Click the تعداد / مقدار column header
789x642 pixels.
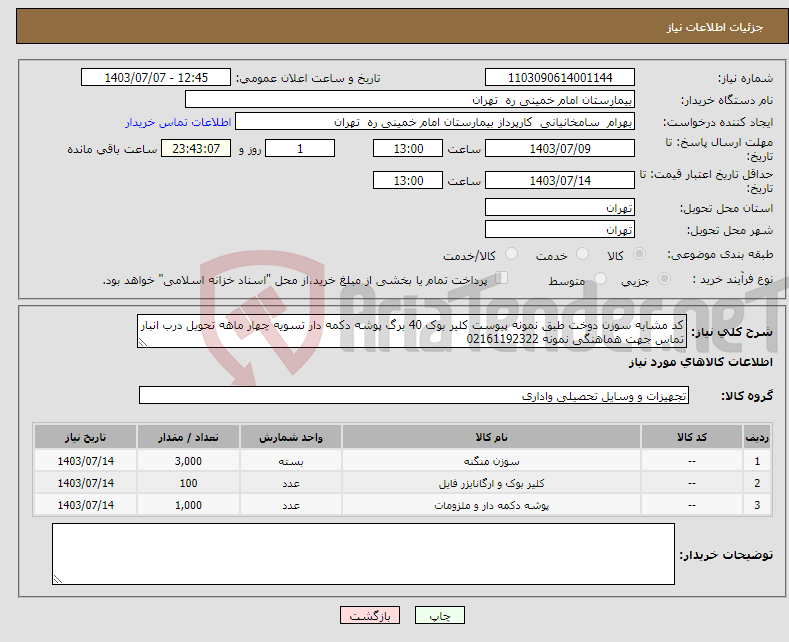tap(188, 437)
